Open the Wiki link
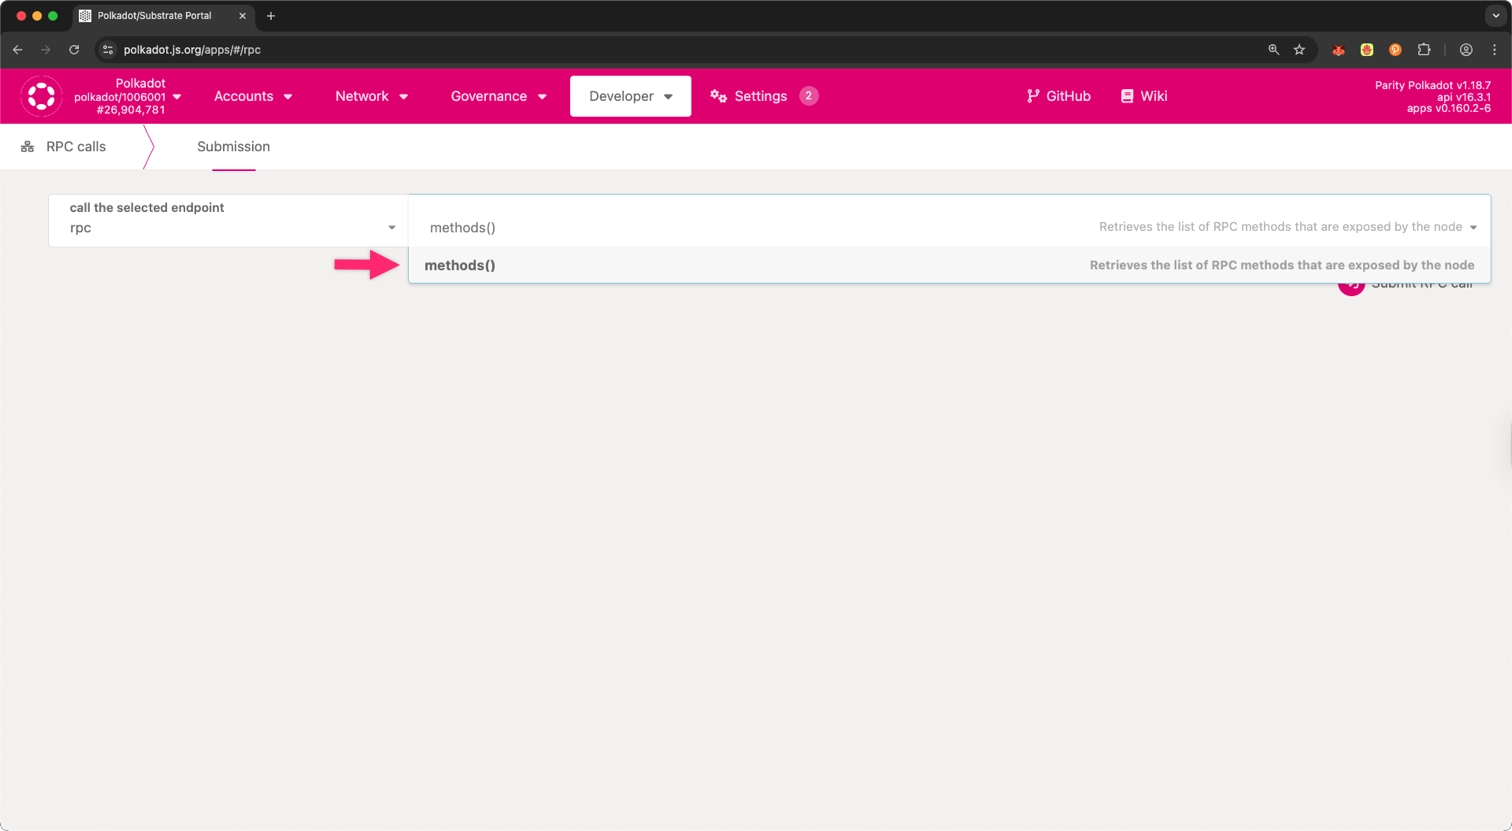Screen dimensions: 1512x831 [1144, 96]
